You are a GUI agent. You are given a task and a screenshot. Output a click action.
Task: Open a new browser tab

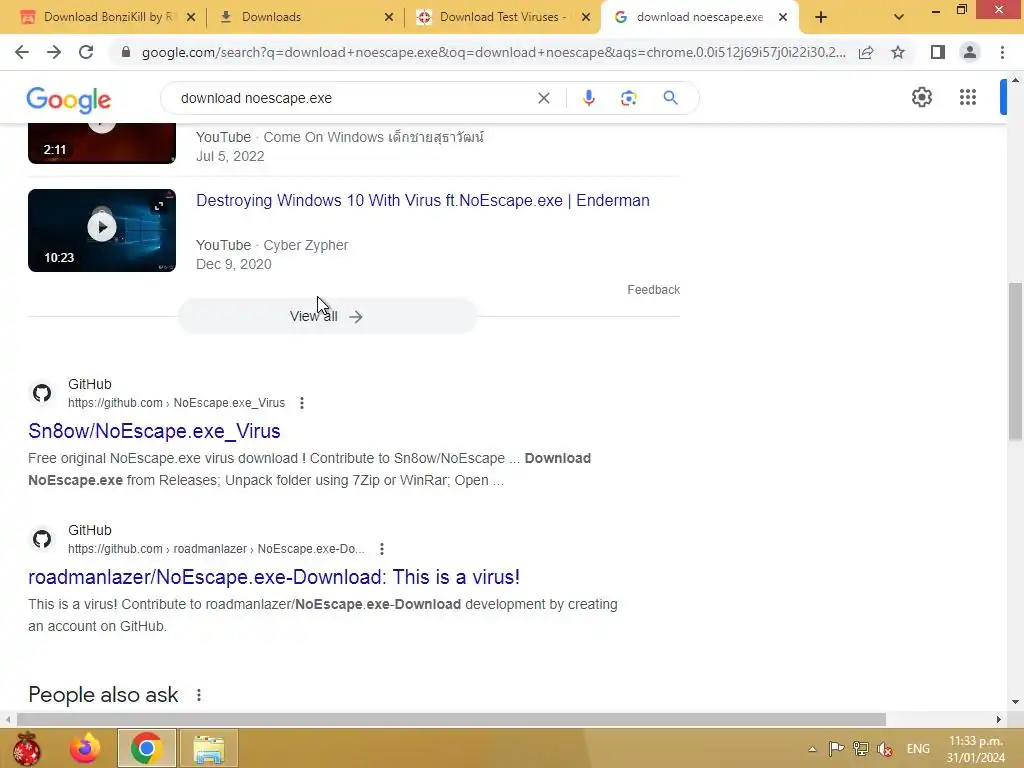(821, 17)
